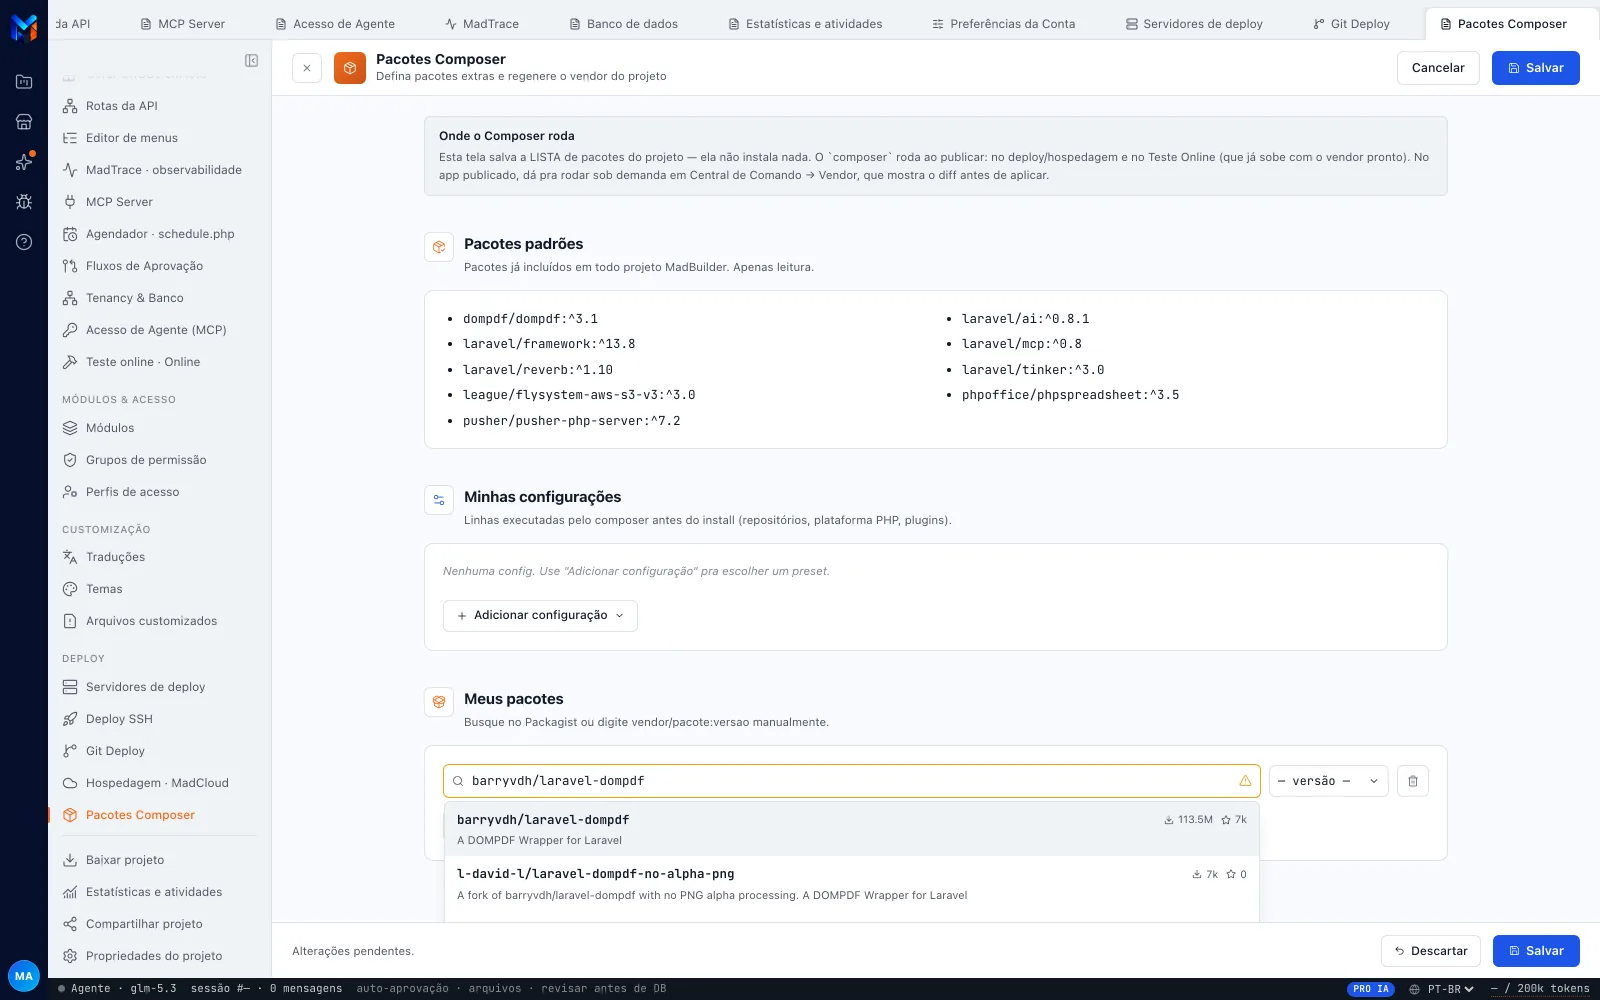Click the bottom Salvar button
This screenshot has width=1600, height=1000.
(x=1535, y=951)
